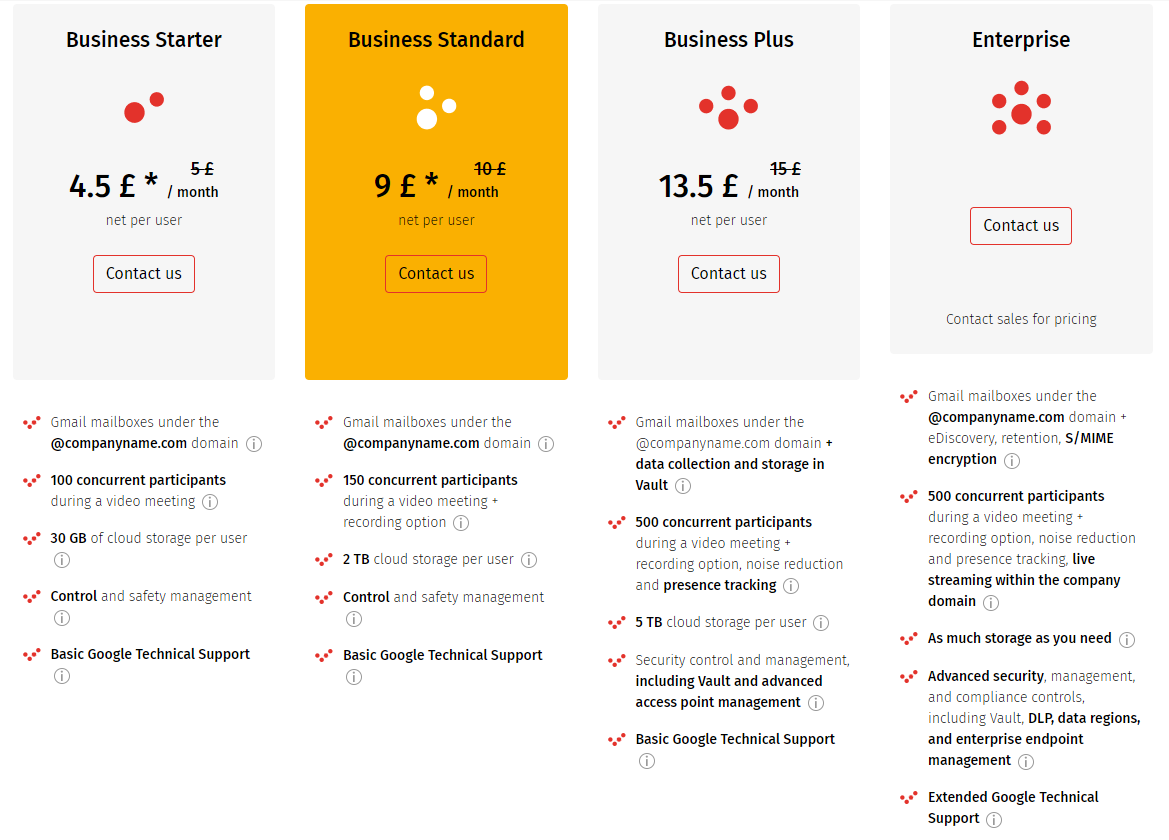Show info for 2 TB cloud storage

(x=529, y=560)
